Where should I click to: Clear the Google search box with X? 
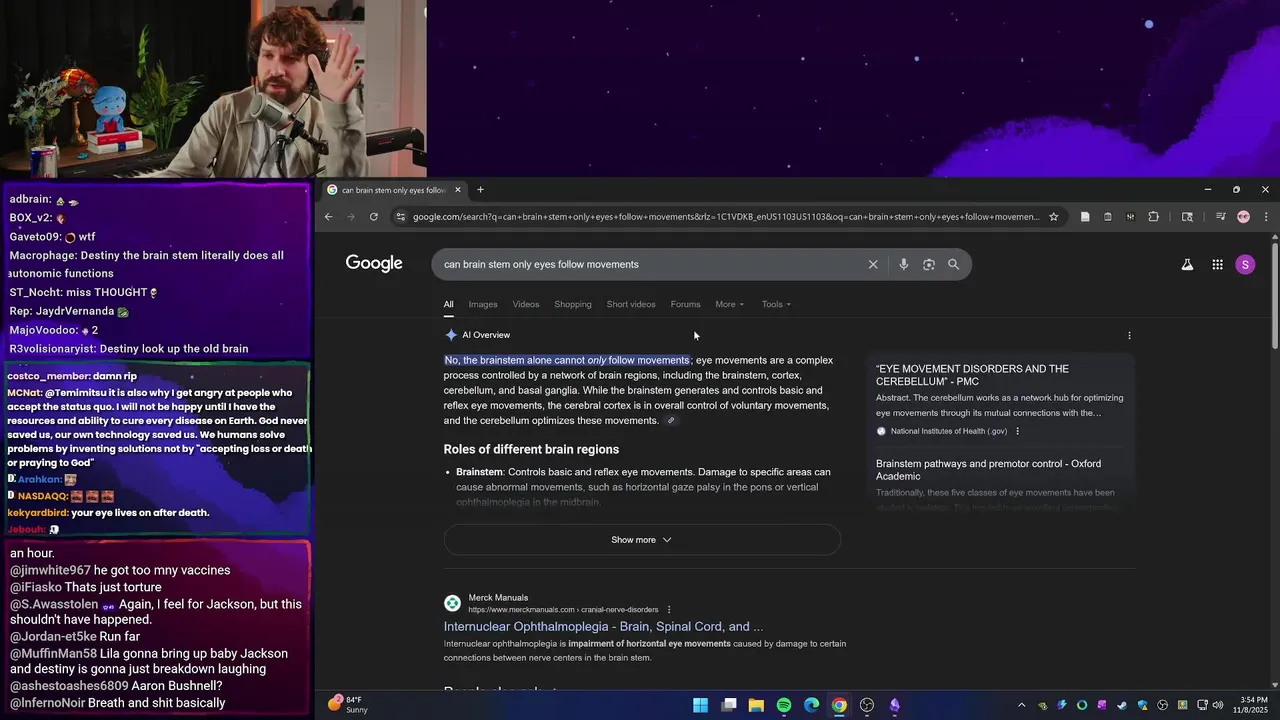tap(873, 265)
